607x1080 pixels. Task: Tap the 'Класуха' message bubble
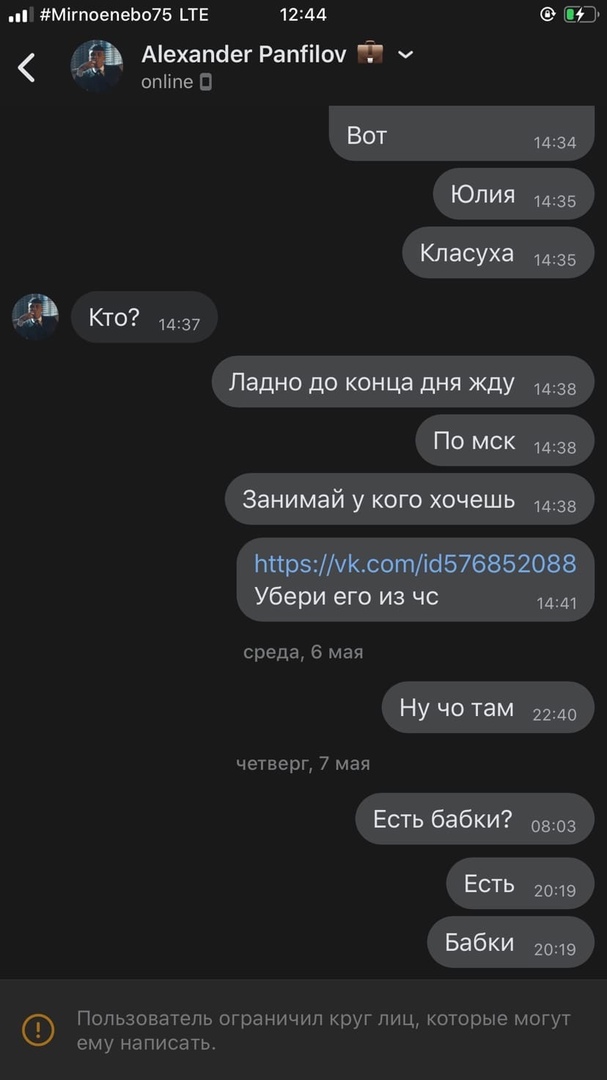(x=498, y=253)
